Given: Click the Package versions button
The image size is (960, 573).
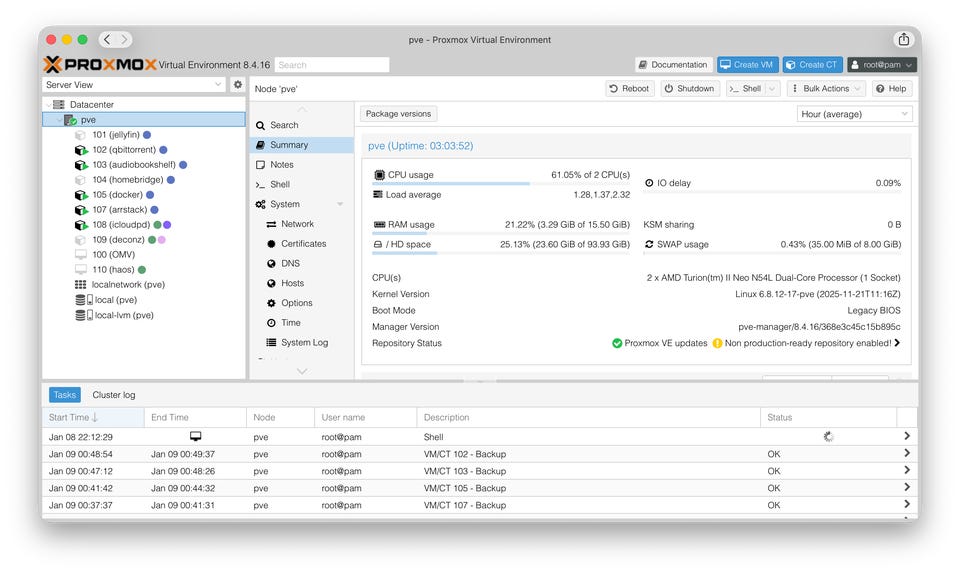Looking at the screenshot, I should (x=398, y=114).
